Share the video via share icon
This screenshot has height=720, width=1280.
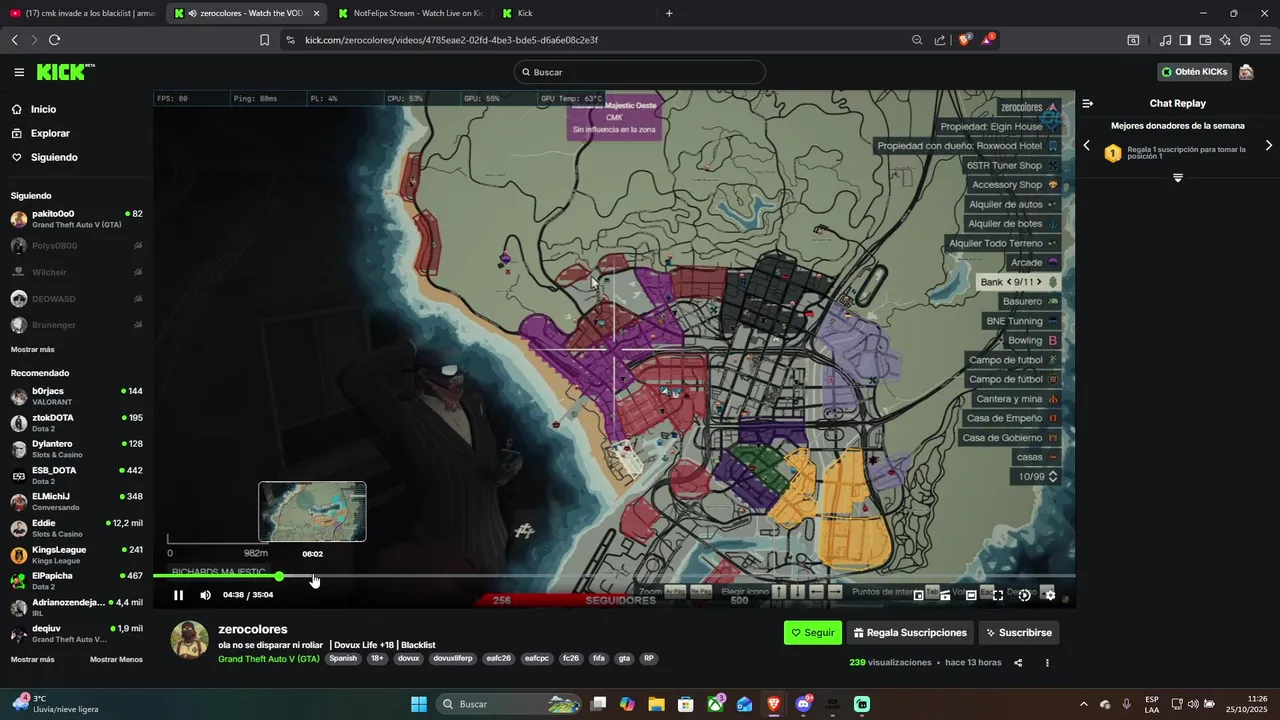pos(1018,663)
